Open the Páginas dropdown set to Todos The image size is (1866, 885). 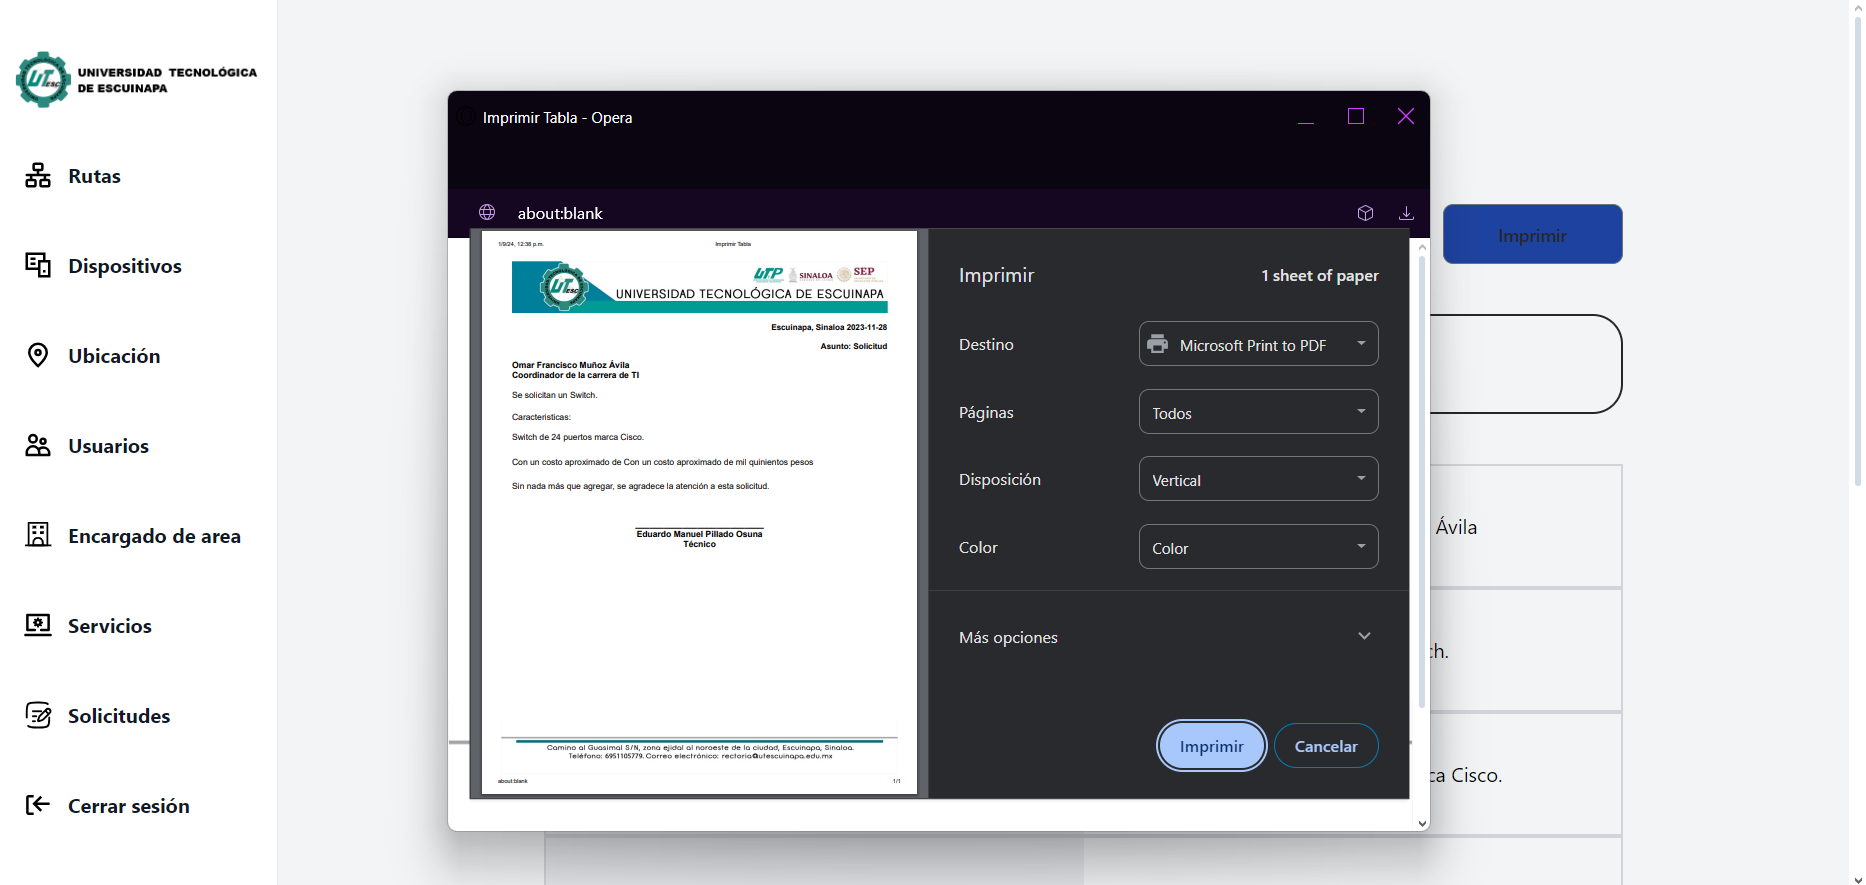point(1258,412)
